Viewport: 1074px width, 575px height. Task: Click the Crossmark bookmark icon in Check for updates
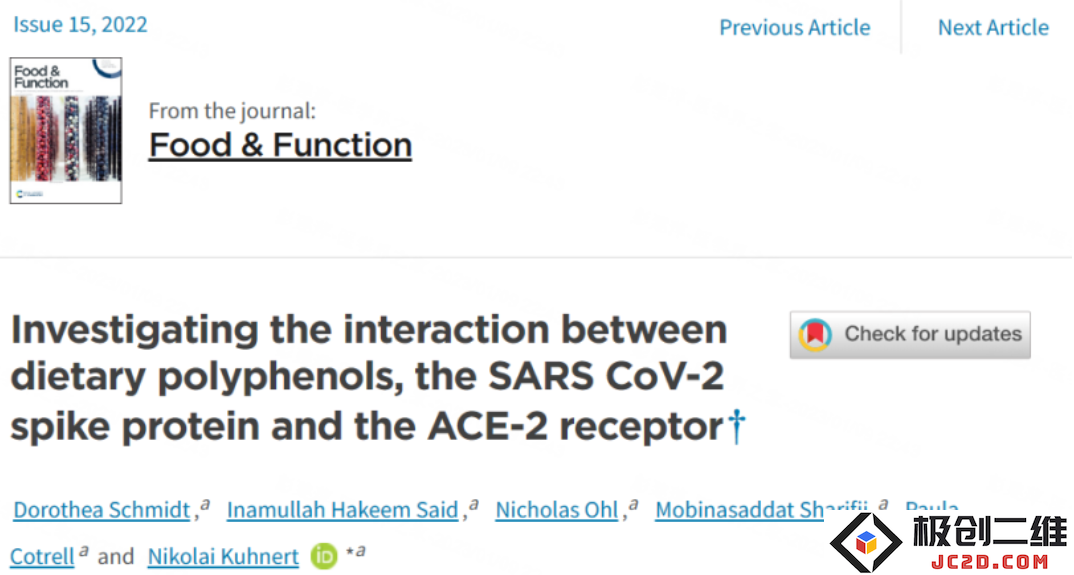point(814,334)
